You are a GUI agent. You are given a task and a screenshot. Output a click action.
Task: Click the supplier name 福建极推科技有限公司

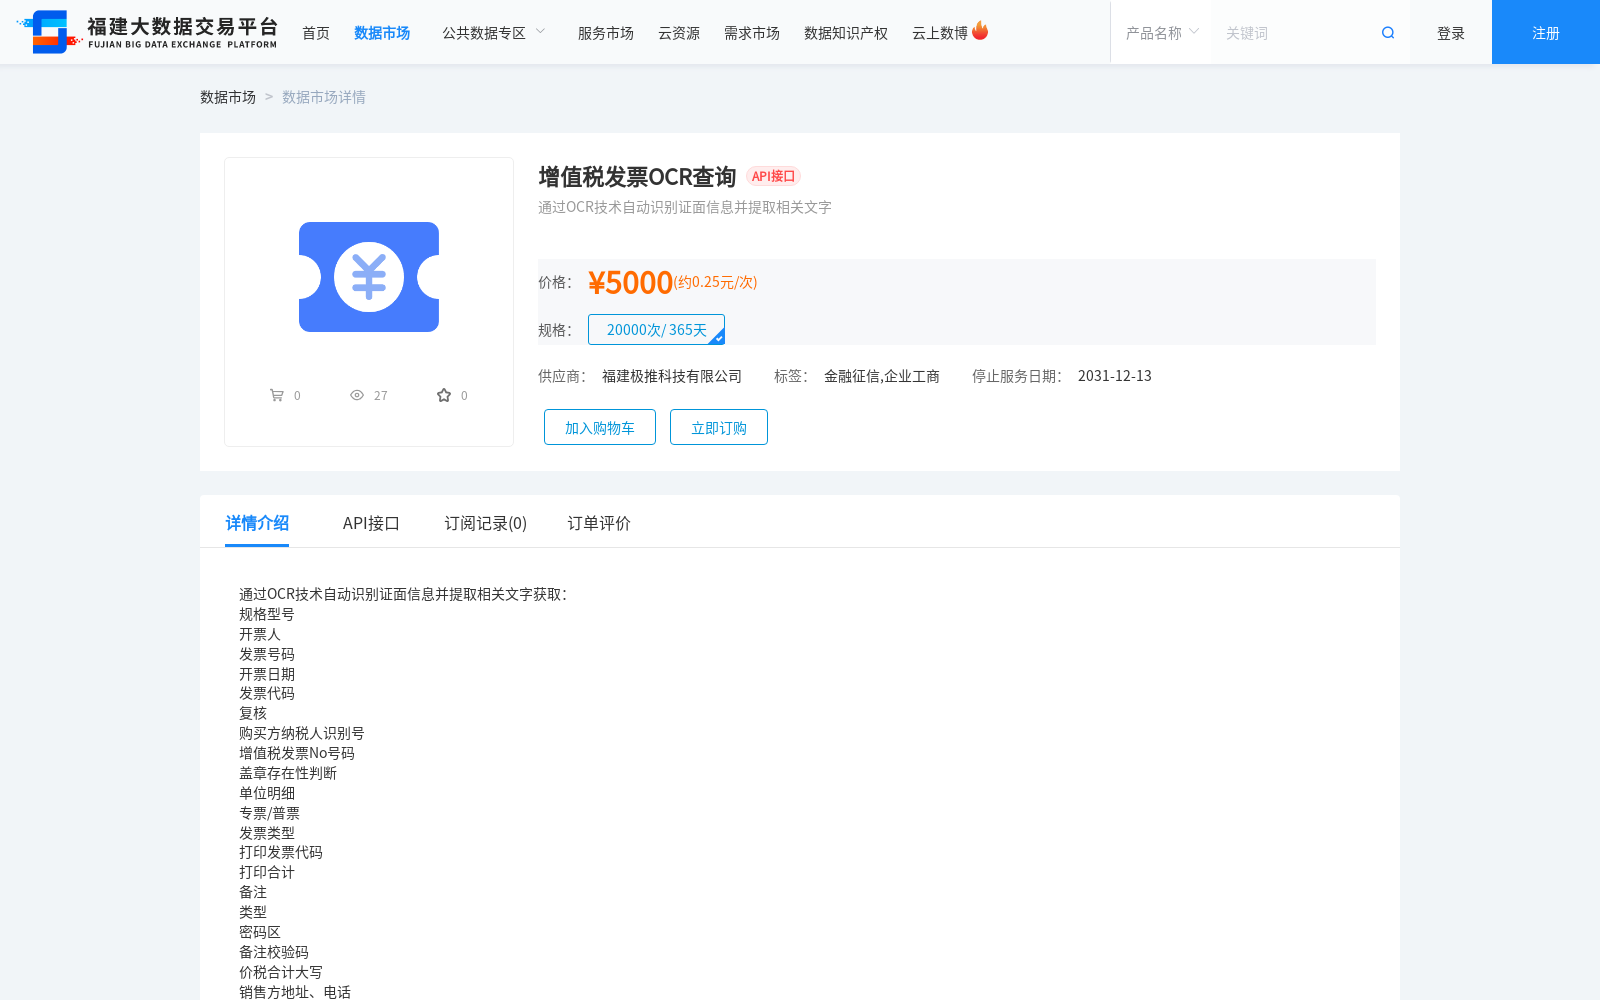coord(672,376)
